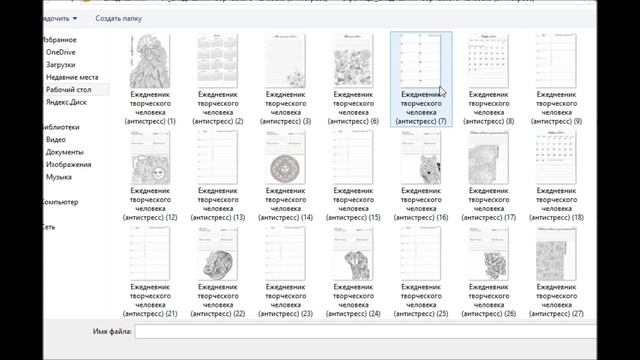The image size is (640, 360).
Task: Select the mandala thumbnail of file (14)
Action: 285,157
